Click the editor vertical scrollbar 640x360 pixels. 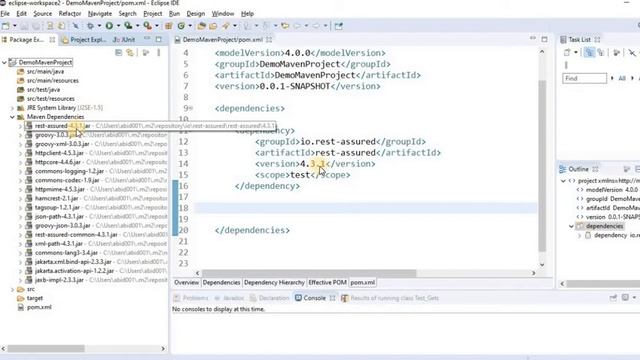click(542, 165)
